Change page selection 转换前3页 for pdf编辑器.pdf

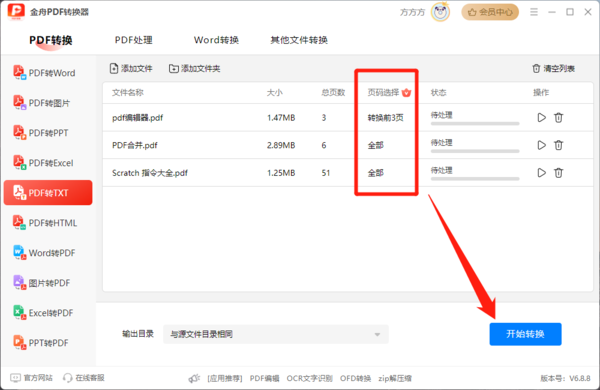pyautogui.click(x=385, y=117)
